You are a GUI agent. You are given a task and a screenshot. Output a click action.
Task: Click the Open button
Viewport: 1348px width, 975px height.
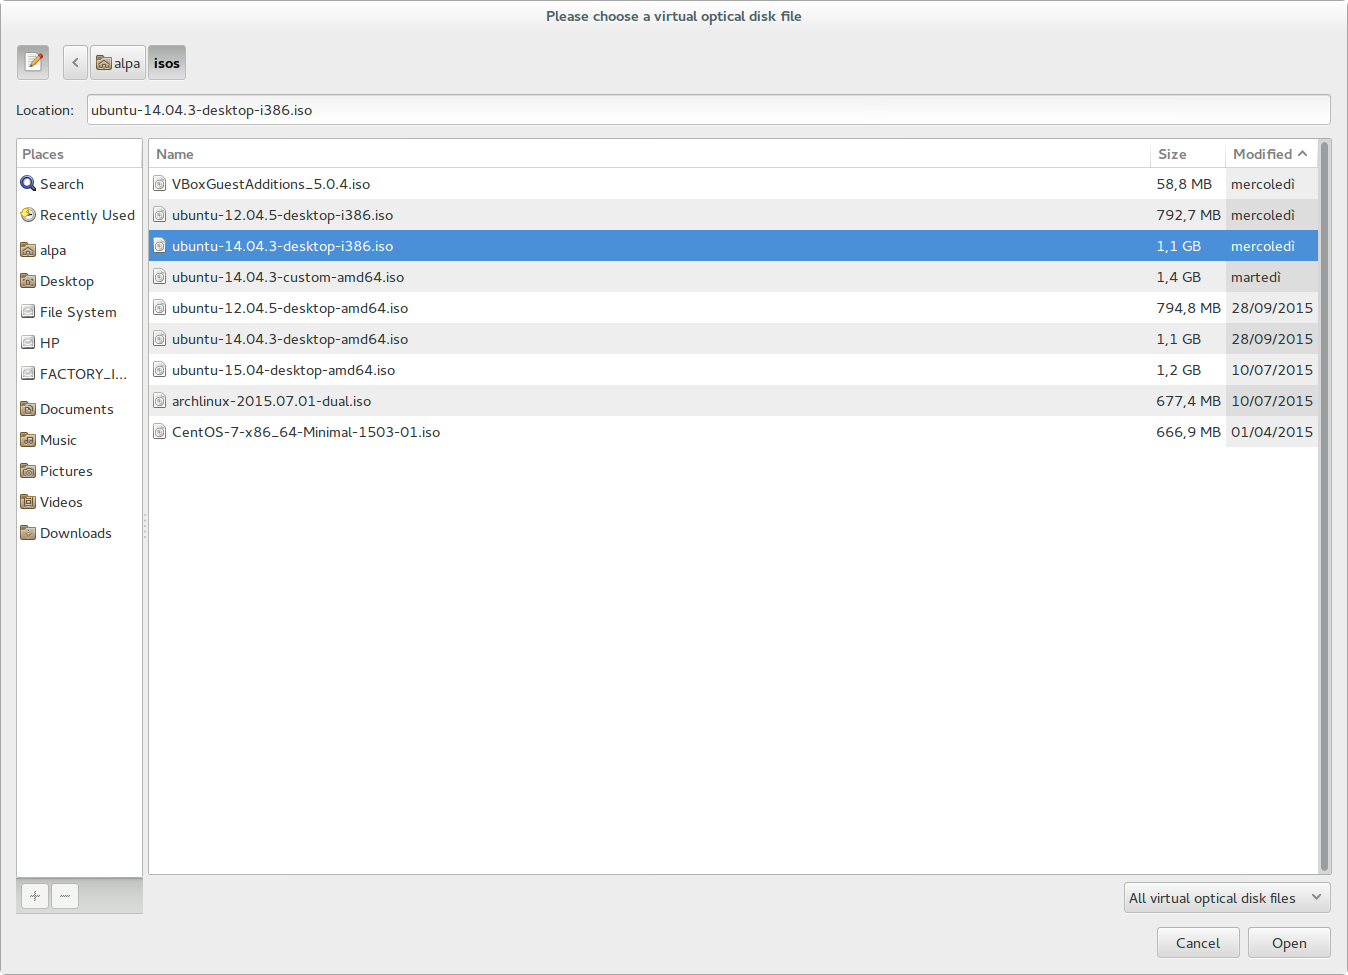(x=1289, y=943)
